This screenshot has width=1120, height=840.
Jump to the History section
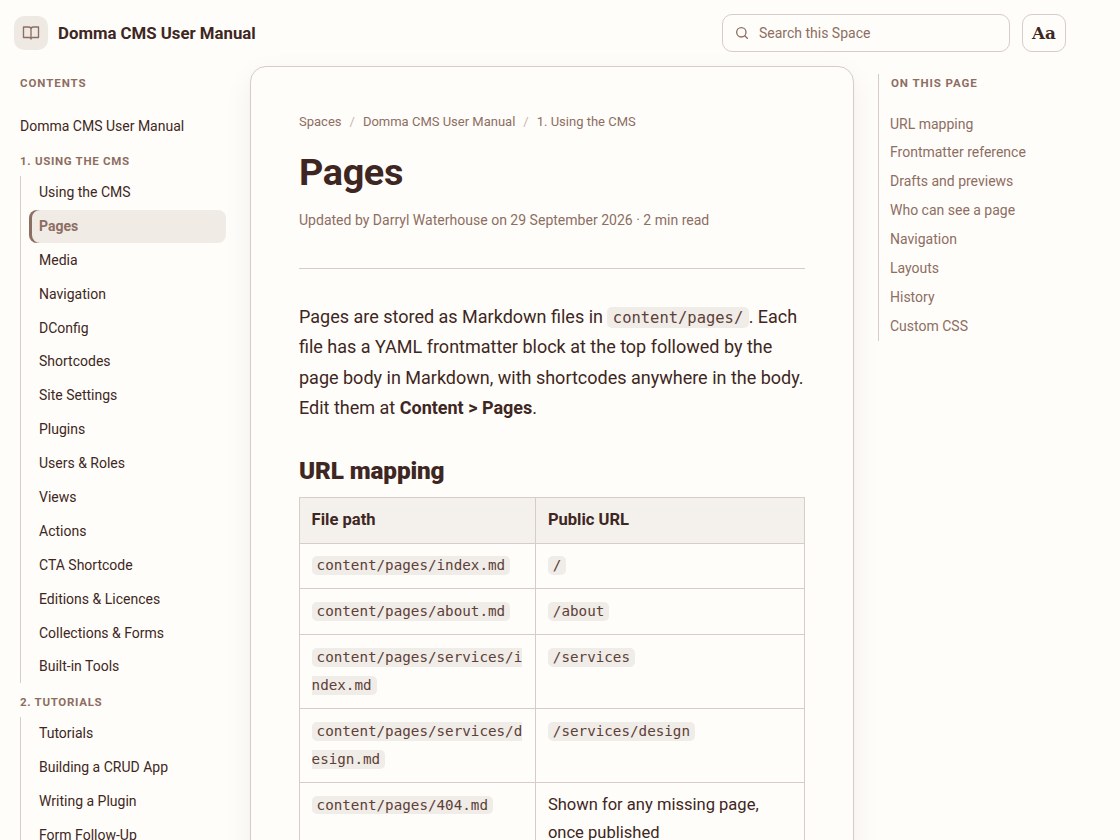tap(912, 297)
